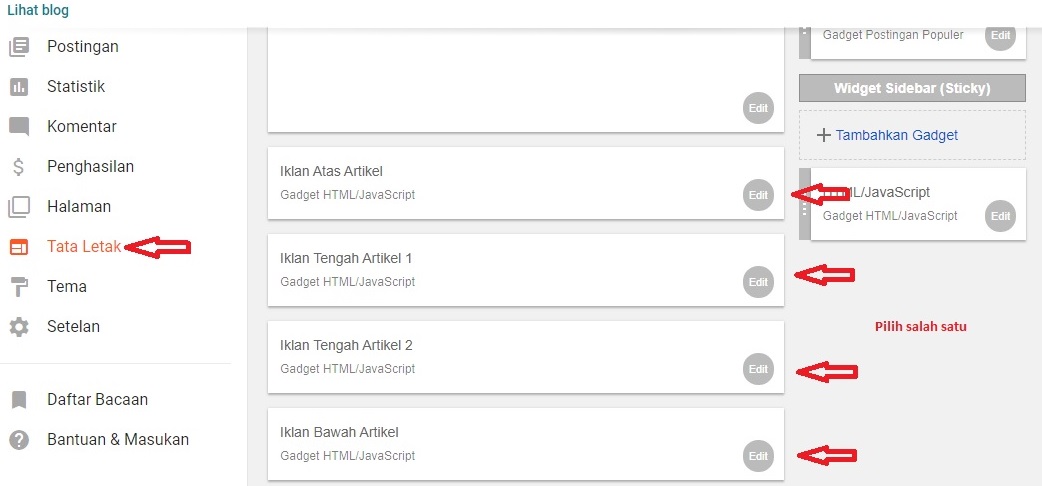
Task: Grab the sticky sidebar HTML/JavaScript gadget drag handle
Action: coord(805,204)
